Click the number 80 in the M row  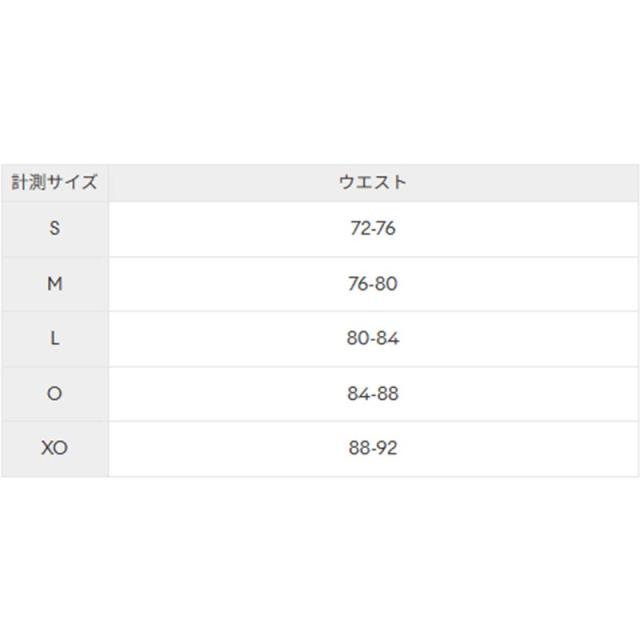pyautogui.click(x=386, y=284)
